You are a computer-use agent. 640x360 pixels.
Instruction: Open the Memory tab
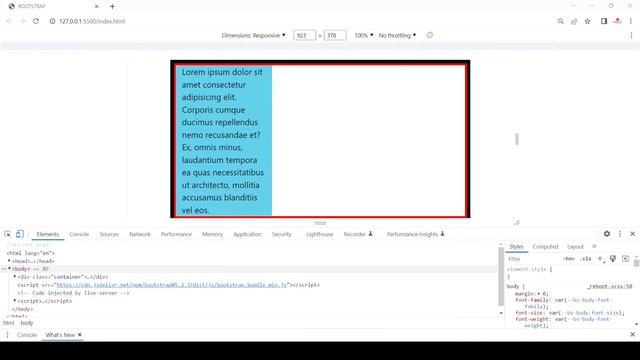[212, 234]
